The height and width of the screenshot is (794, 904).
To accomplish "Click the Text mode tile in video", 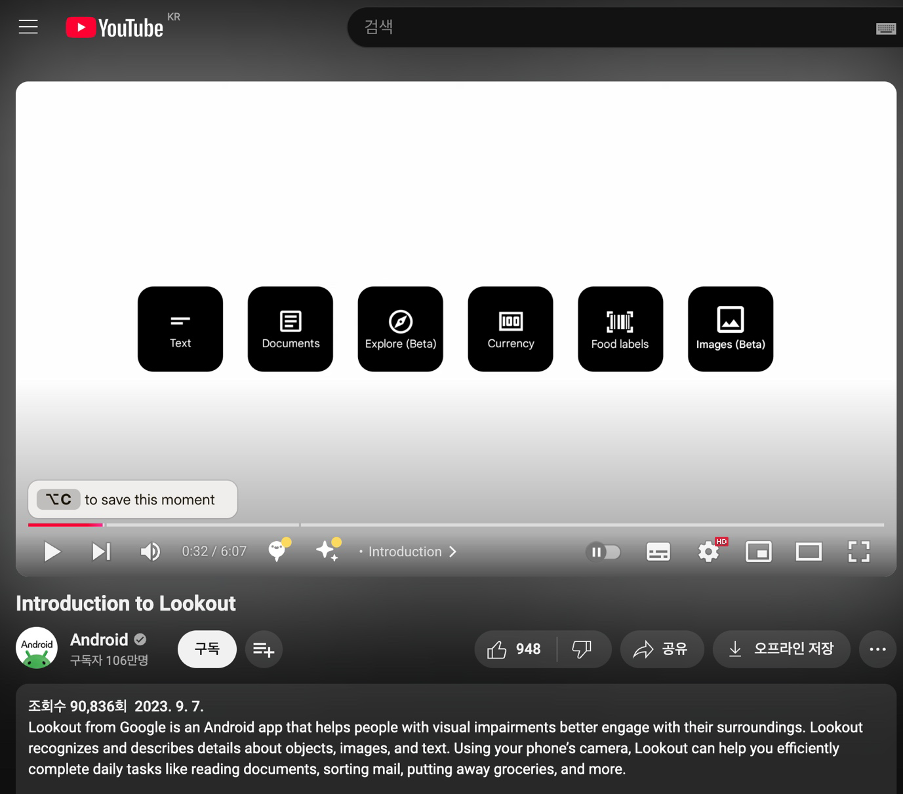I will (180, 329).
